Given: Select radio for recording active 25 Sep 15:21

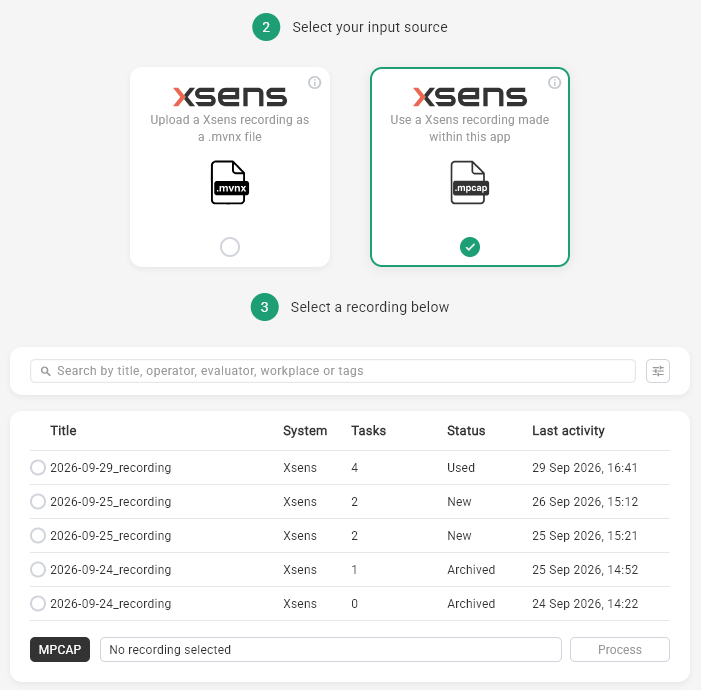Looking at the screenshot, I should [38, 535].
